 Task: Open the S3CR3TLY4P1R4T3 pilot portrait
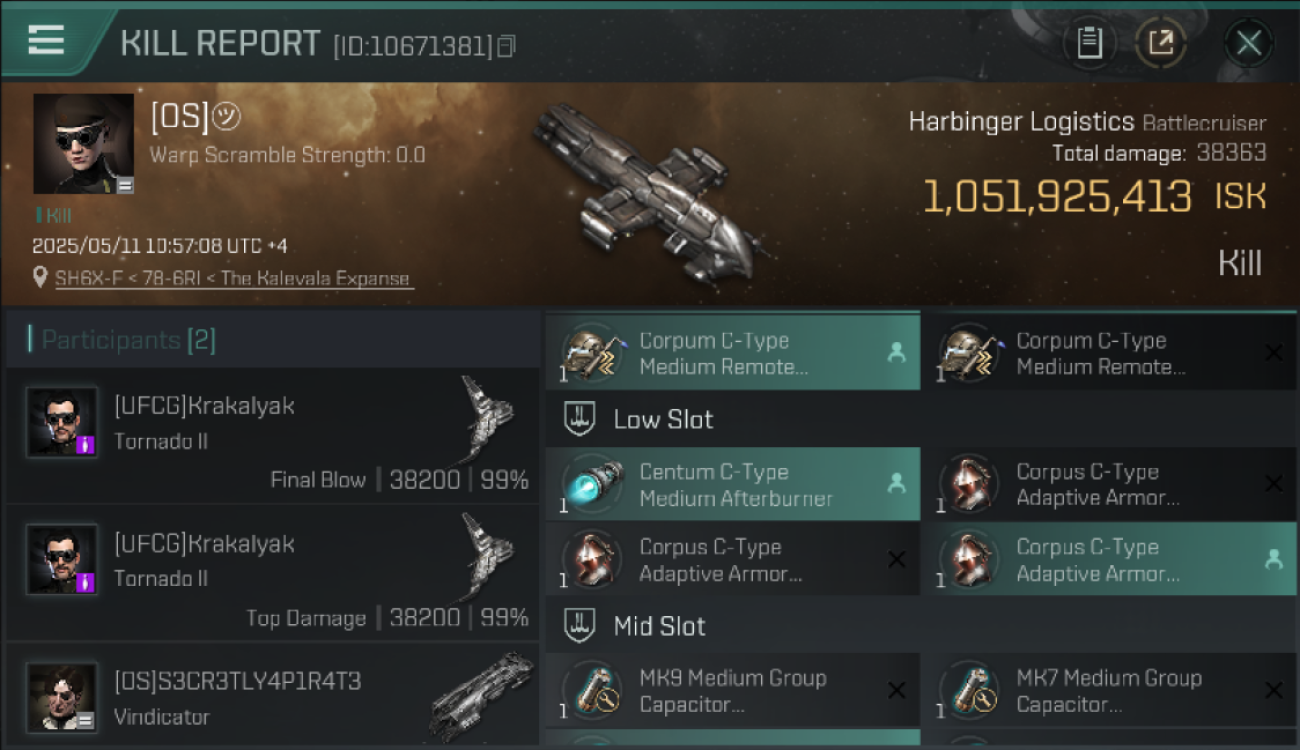(62, 697)
